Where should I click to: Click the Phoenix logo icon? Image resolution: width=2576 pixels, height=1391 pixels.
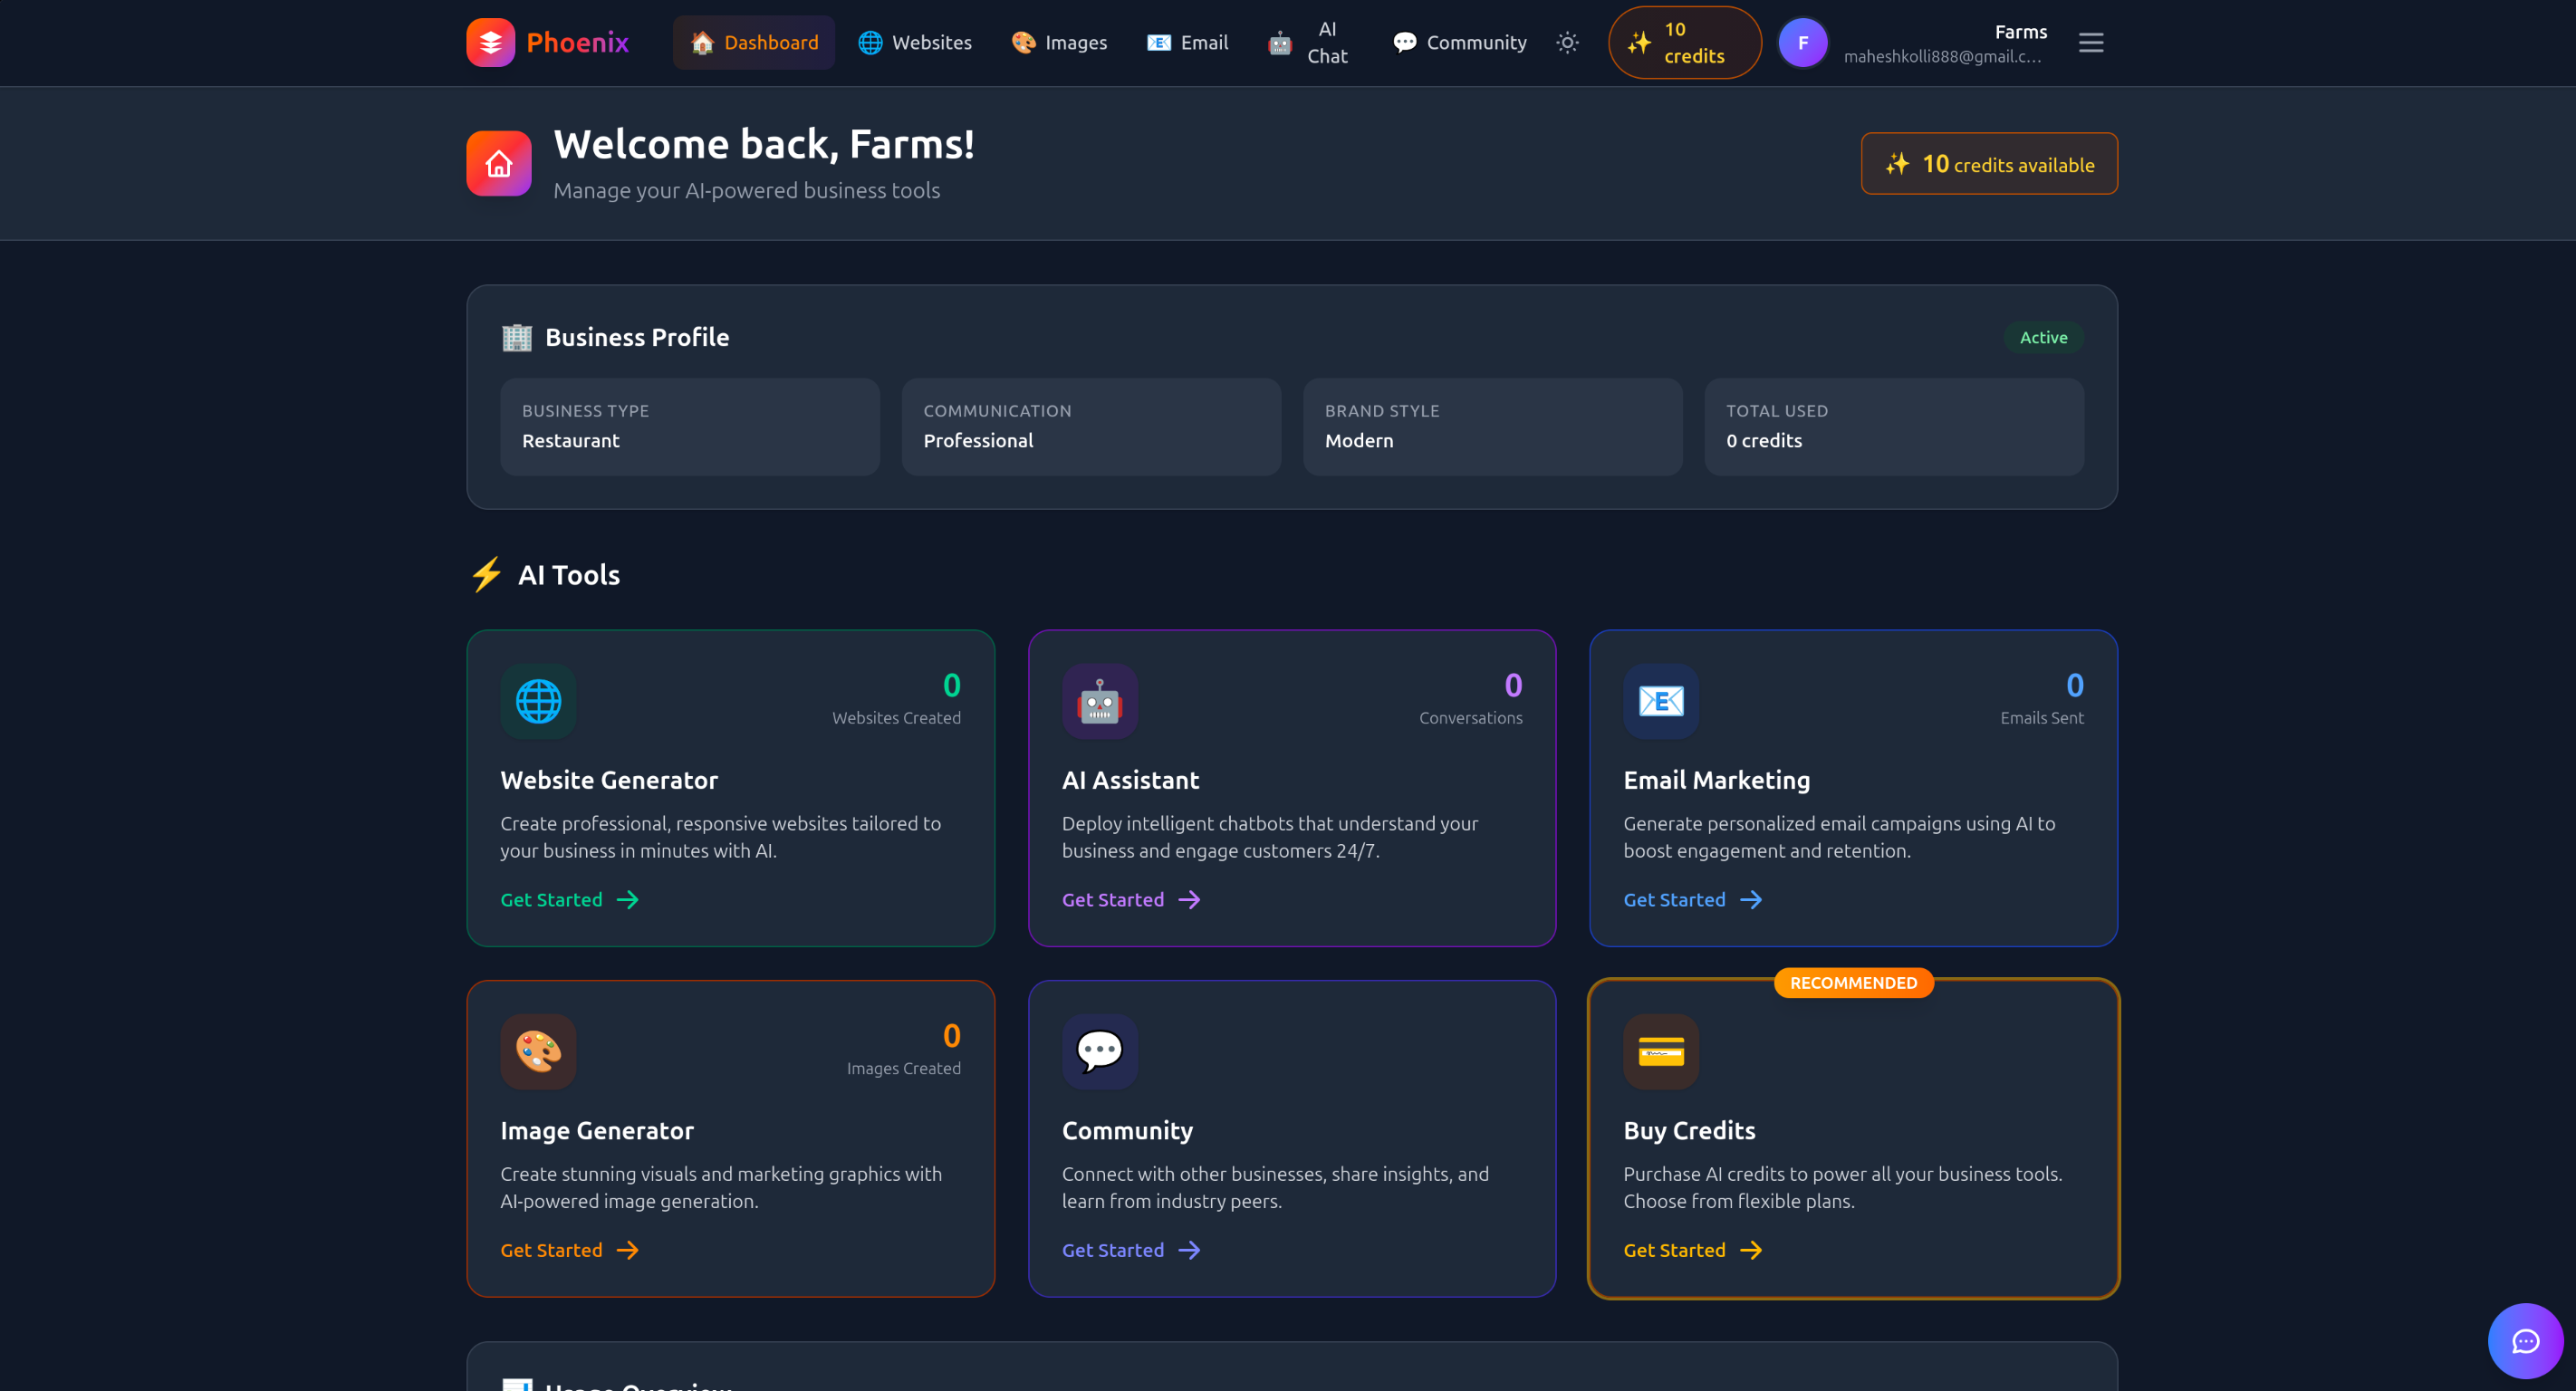490,42
